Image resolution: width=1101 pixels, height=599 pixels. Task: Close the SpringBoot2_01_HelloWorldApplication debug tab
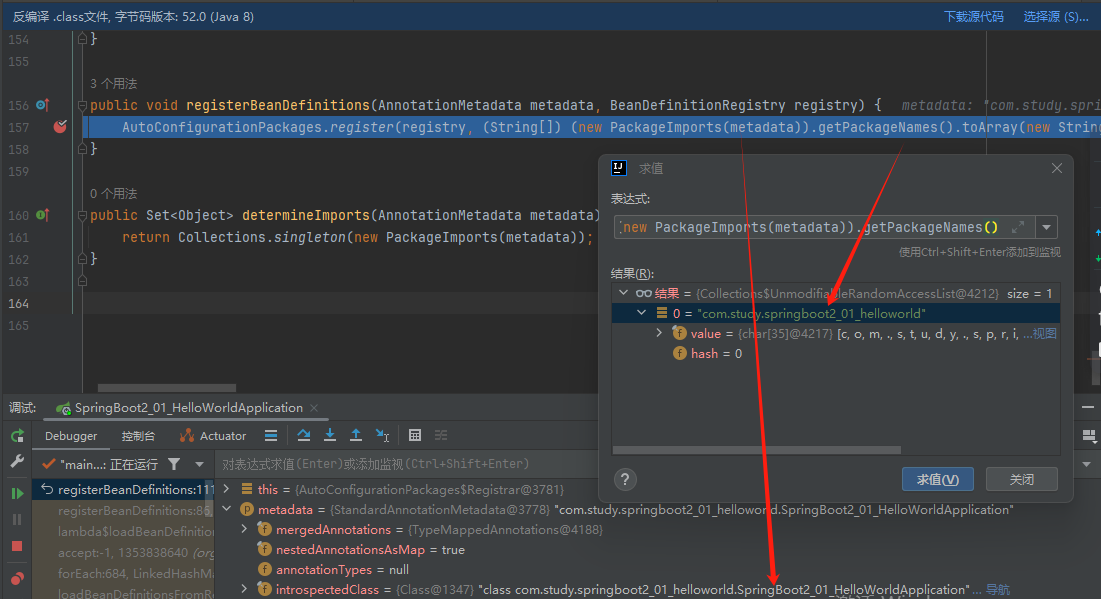(314, 408)
